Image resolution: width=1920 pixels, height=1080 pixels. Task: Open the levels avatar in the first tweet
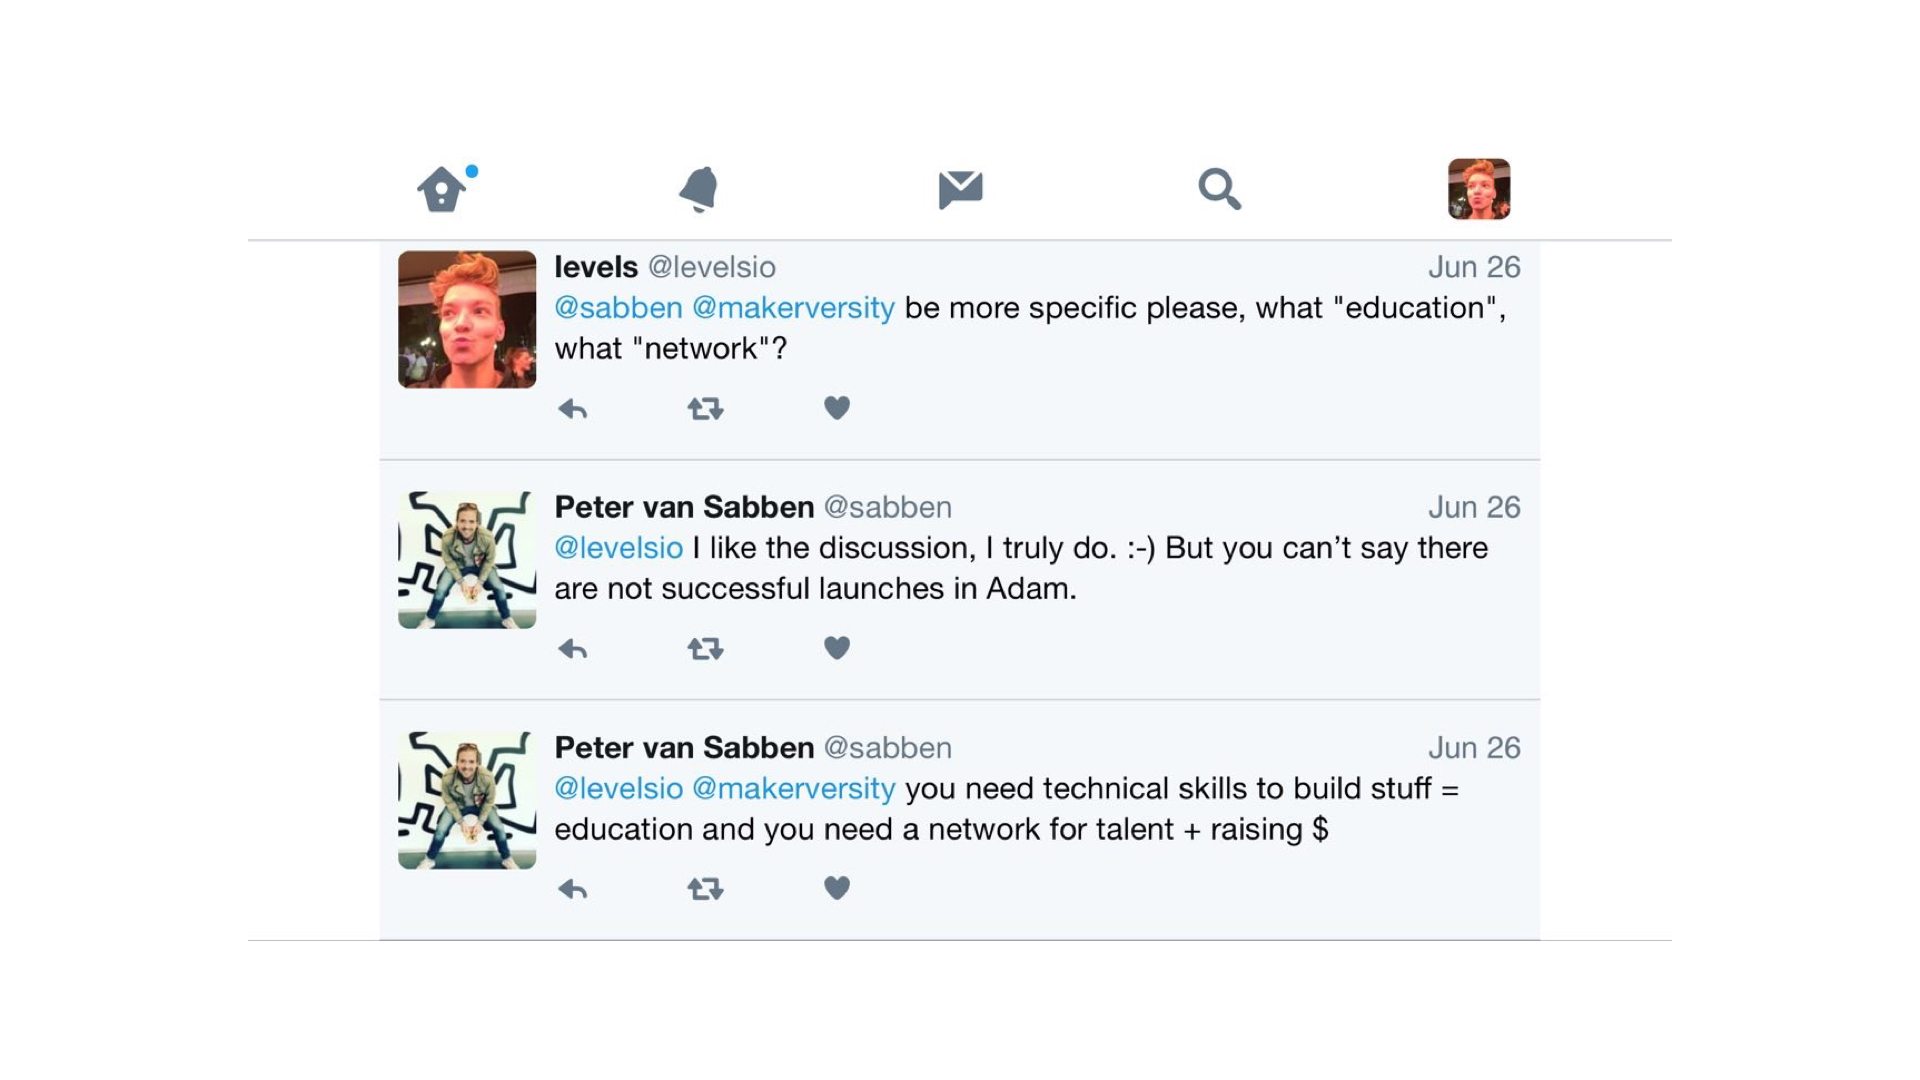tap(467, 319)
